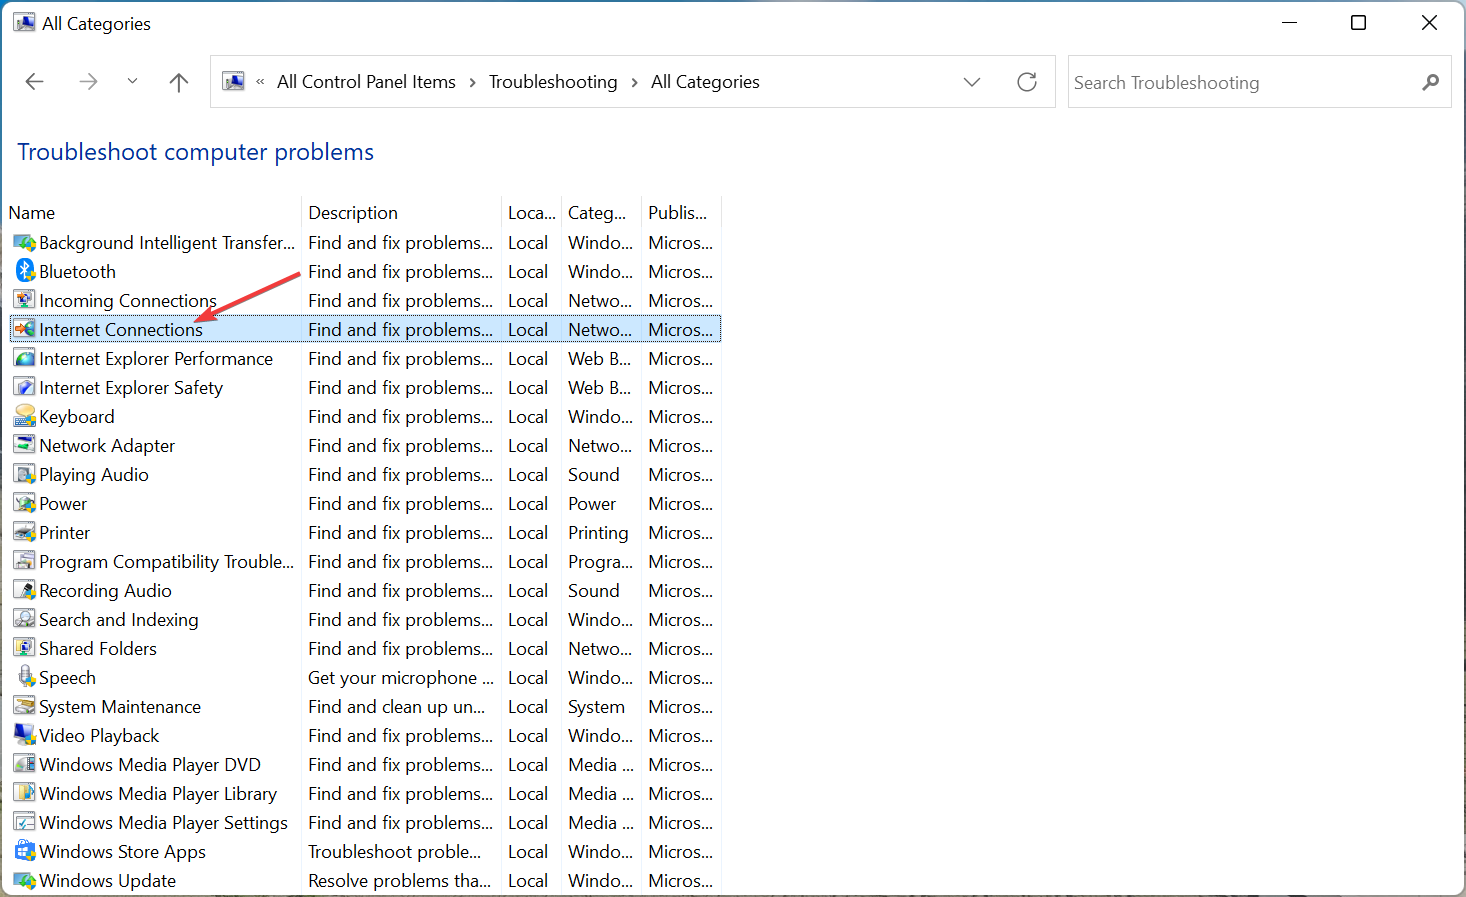1466x897 pixels.
Task: Click 'Get your microphone' description
Action: click(401, 678)
